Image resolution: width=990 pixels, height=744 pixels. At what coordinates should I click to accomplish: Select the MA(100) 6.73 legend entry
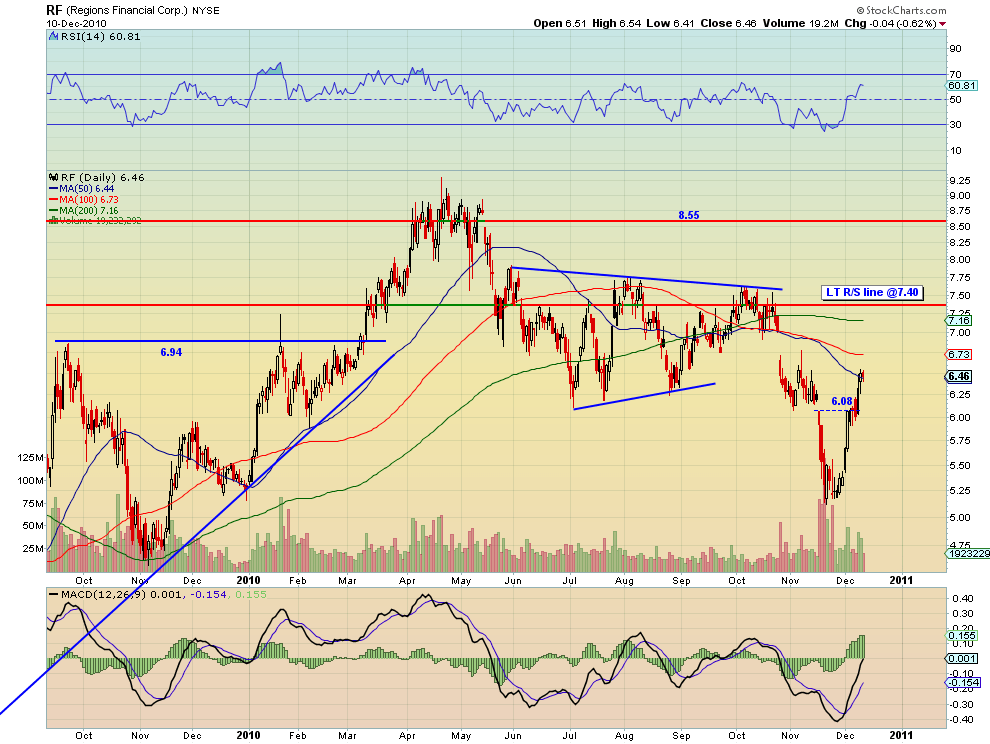coord(83,200)
